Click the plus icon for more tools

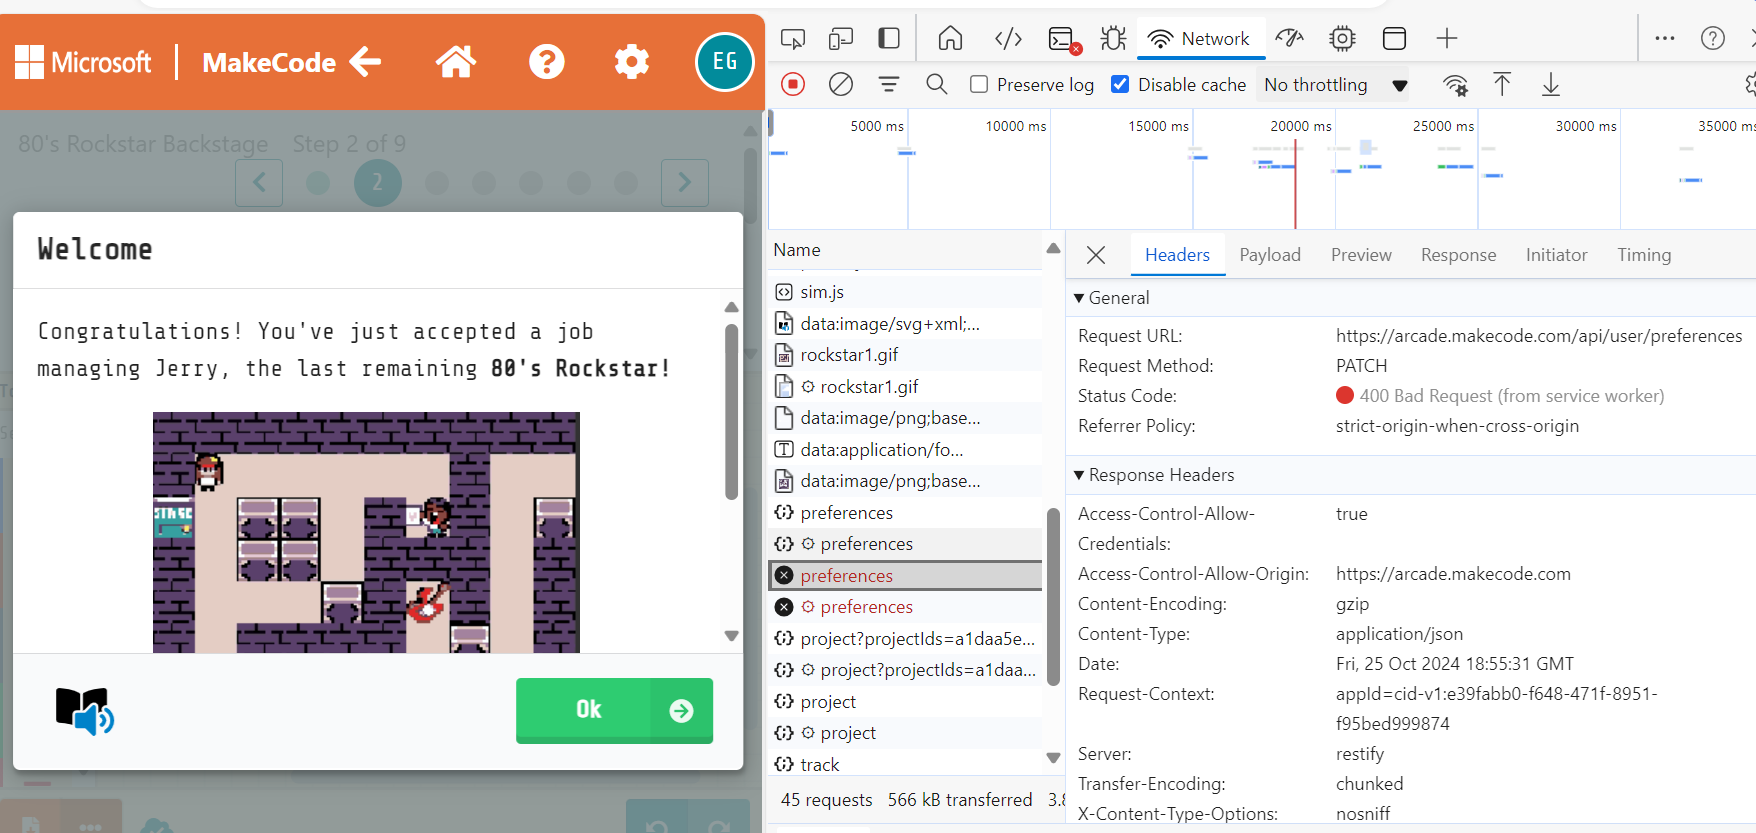pos(1447,39)
